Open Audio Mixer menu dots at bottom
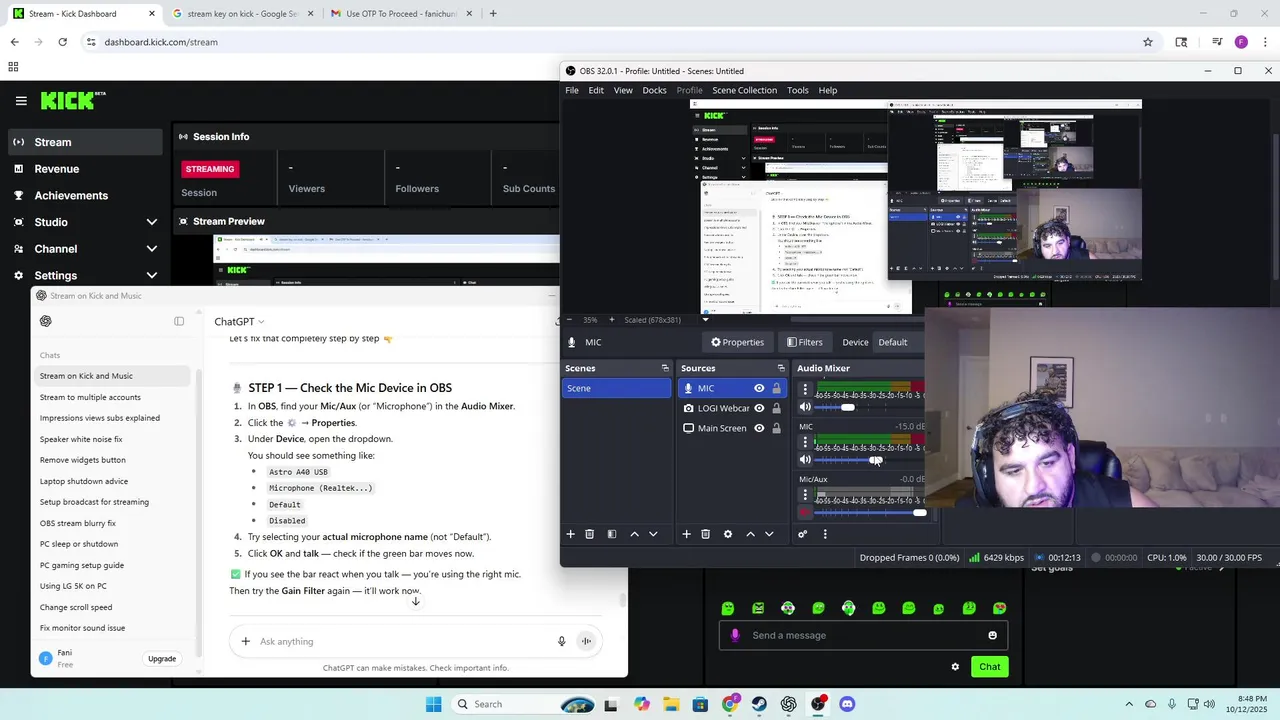This screenshot has height=720, width=1280. pyautogui.click(x=825, y=534)
